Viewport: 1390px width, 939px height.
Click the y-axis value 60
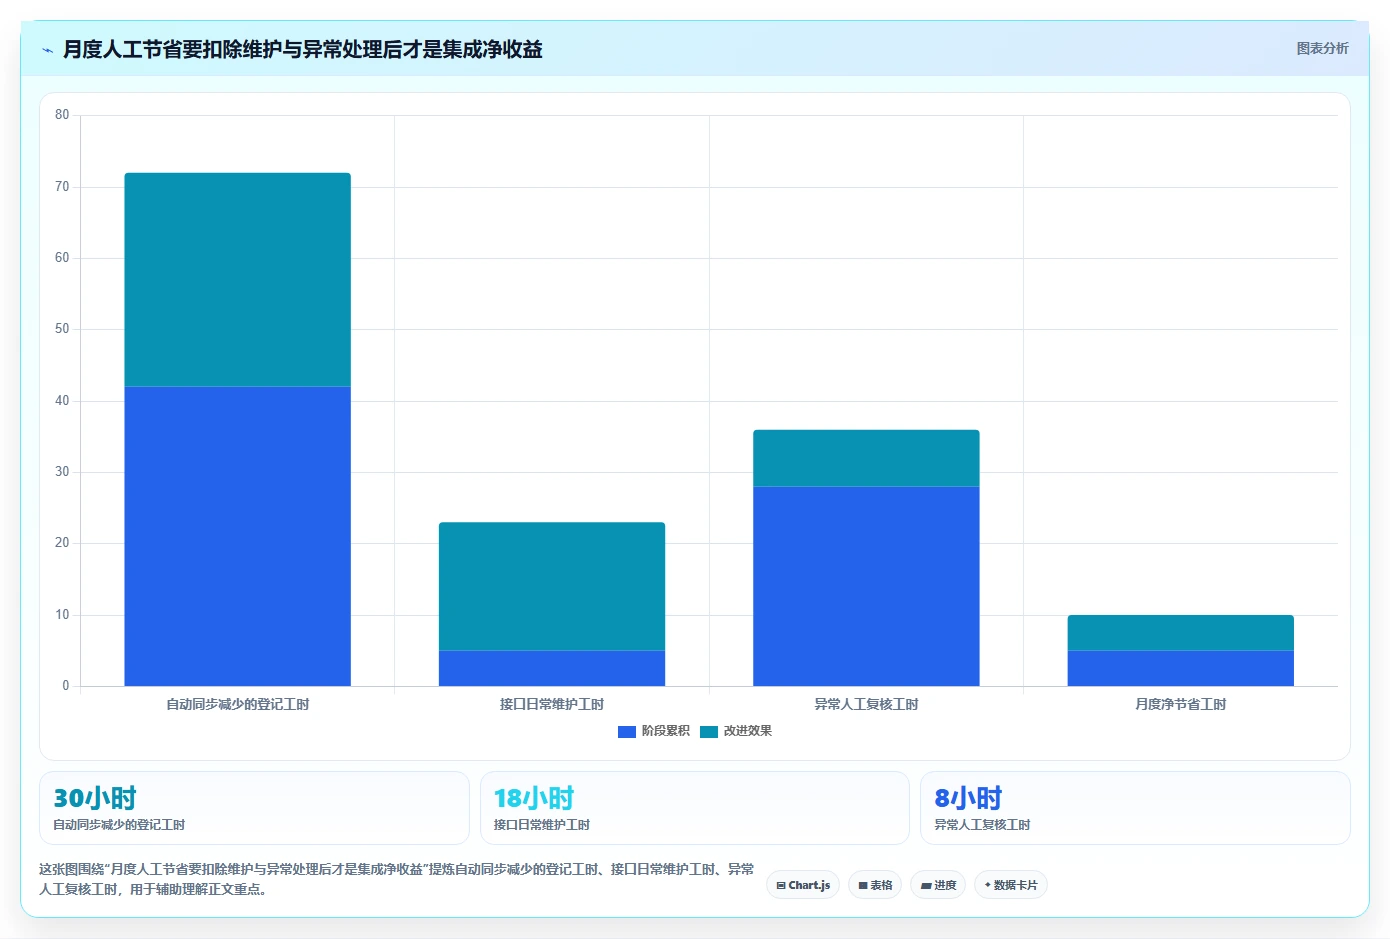62,258
